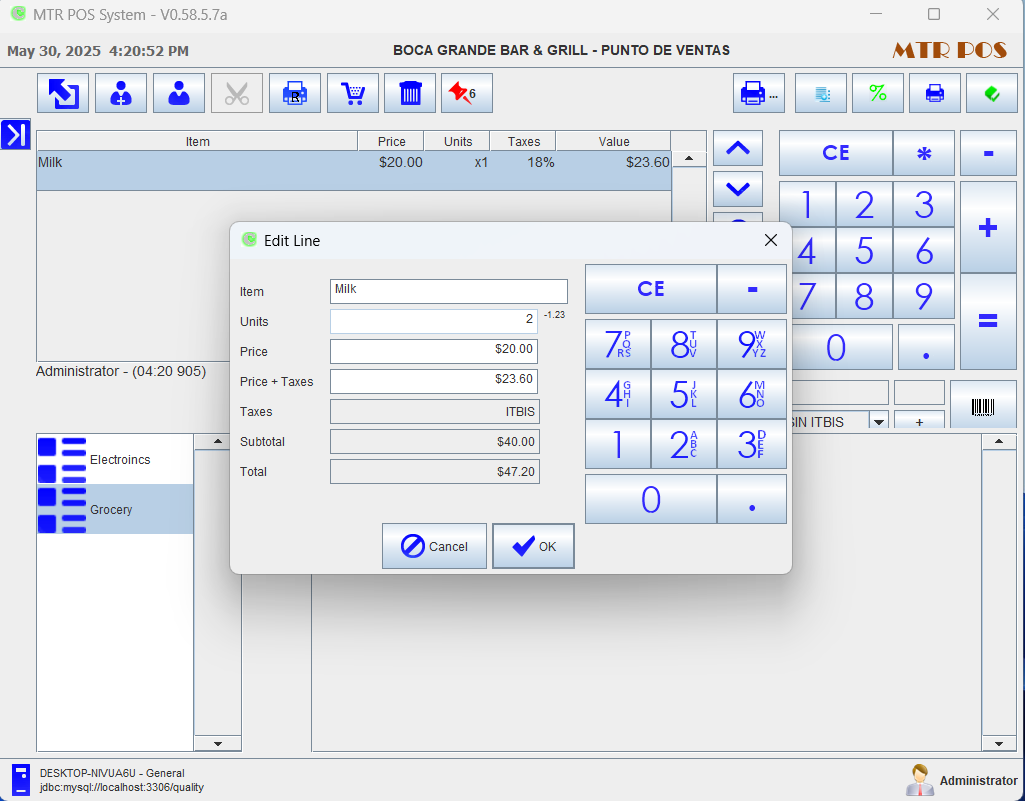Tap 8 TUV on the Edit Line keypad
1025x801 pixels.
[684, 344]
